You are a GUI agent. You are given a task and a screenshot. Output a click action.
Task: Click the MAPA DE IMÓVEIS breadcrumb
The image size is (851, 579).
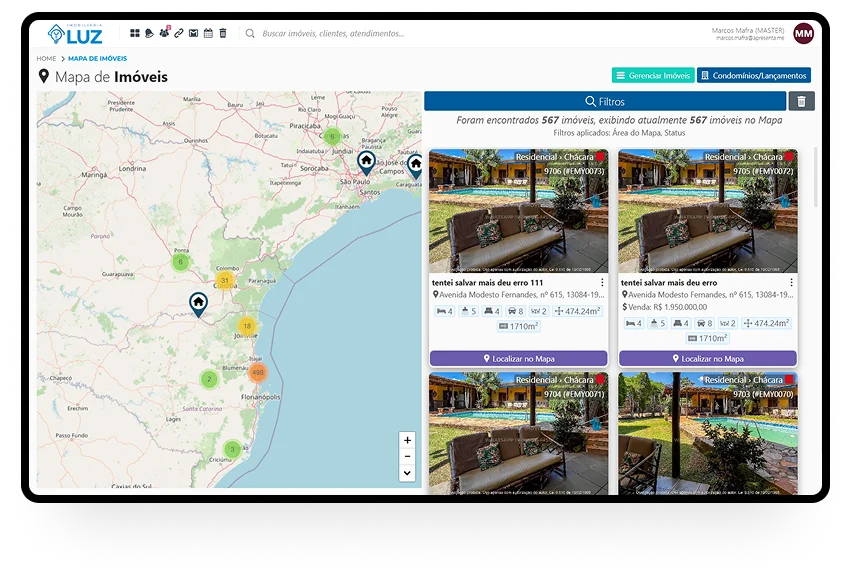(98, 59)
